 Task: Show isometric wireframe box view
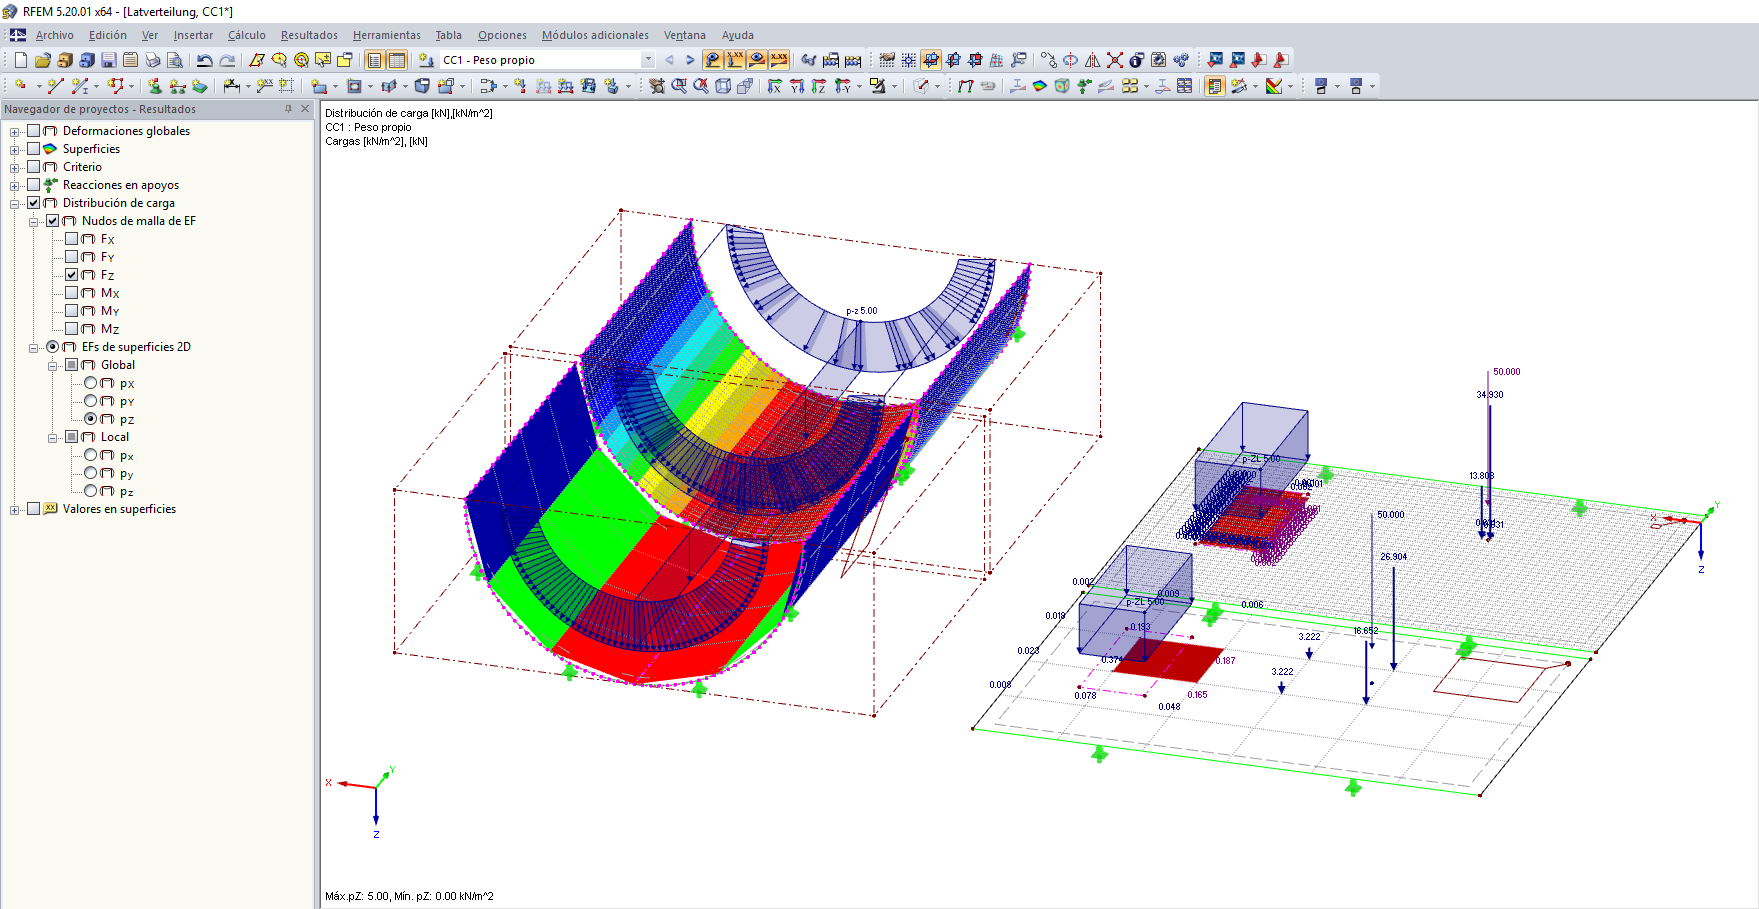723,86
